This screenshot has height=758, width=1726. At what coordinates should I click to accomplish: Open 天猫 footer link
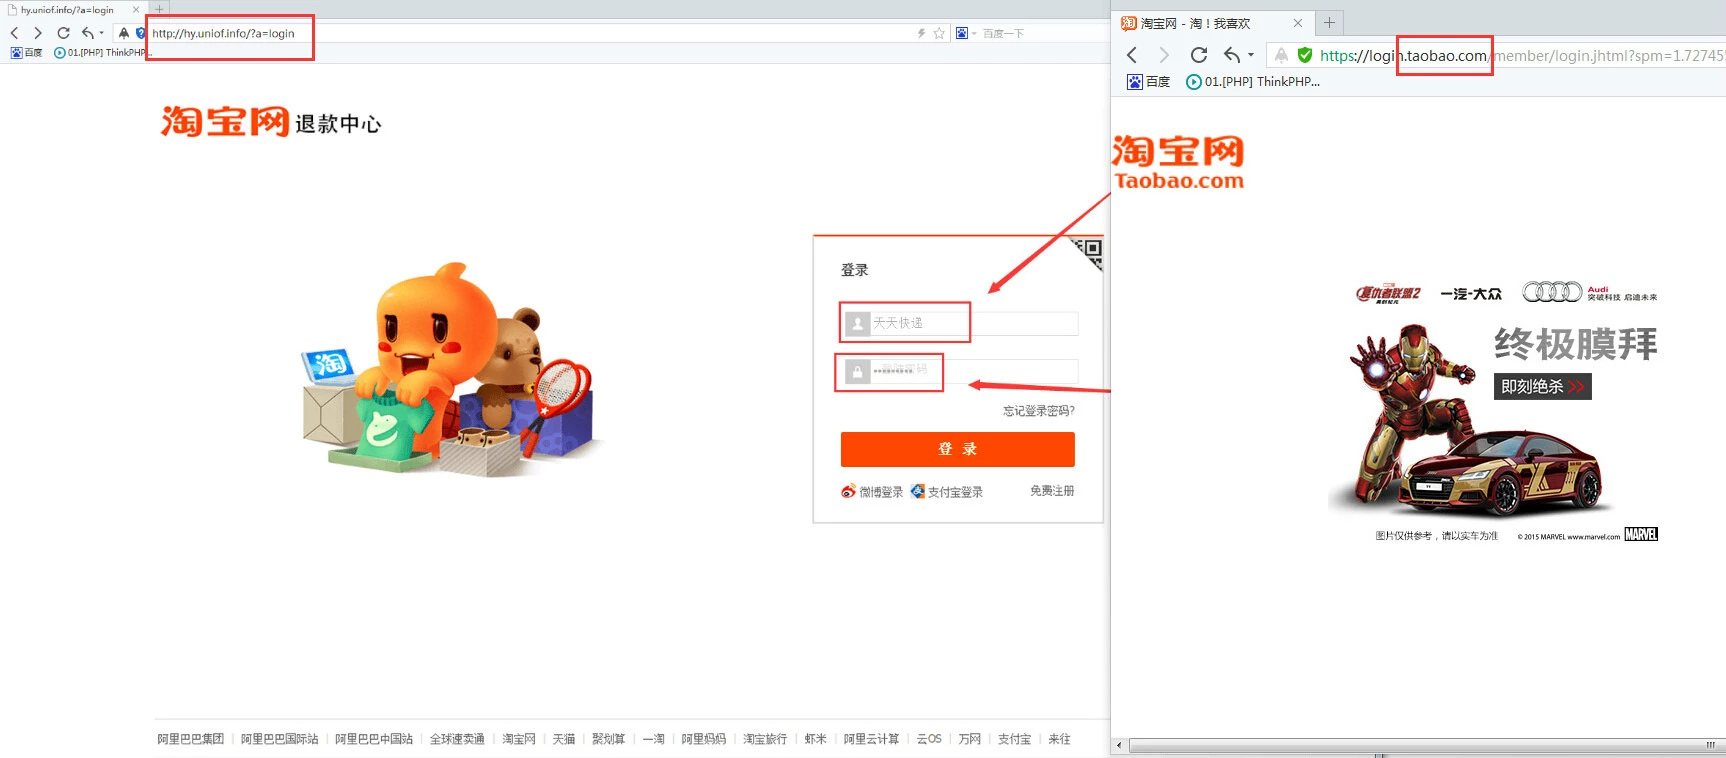(x=564, y=739)
